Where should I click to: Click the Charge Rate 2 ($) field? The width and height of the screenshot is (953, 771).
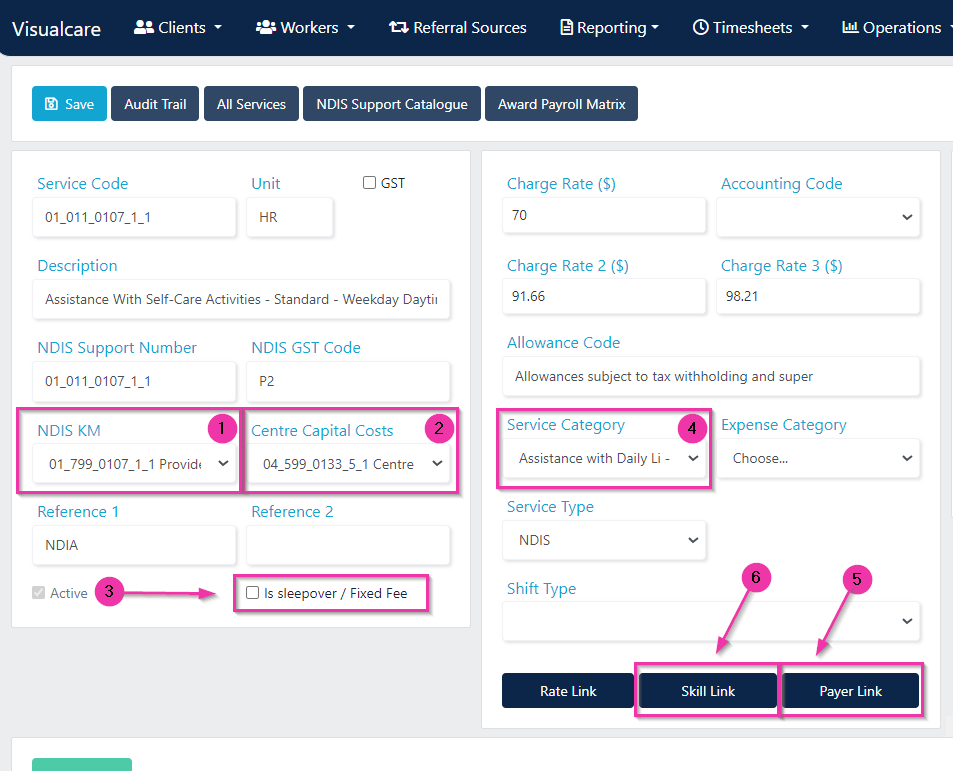604,296
